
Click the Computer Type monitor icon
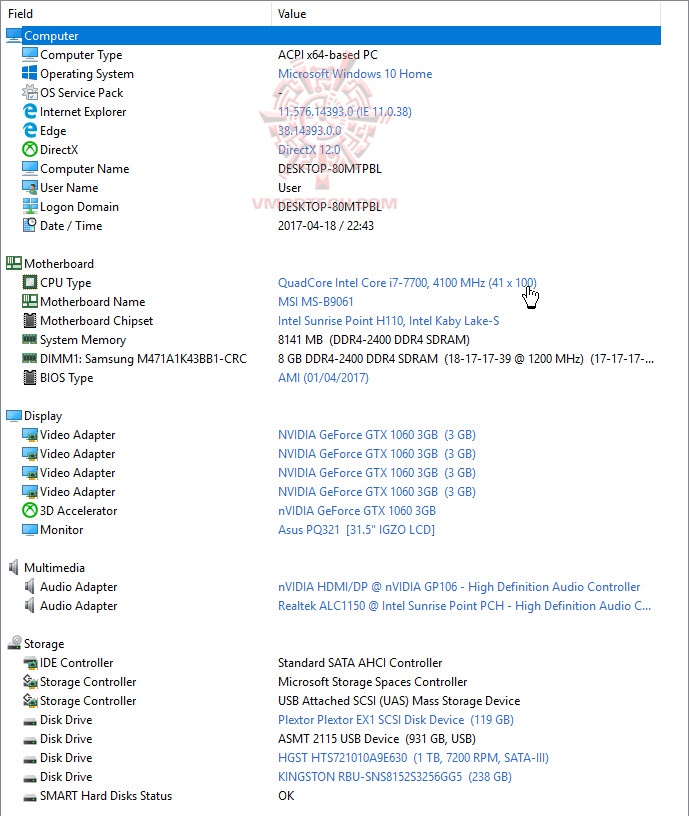point(30,55)
